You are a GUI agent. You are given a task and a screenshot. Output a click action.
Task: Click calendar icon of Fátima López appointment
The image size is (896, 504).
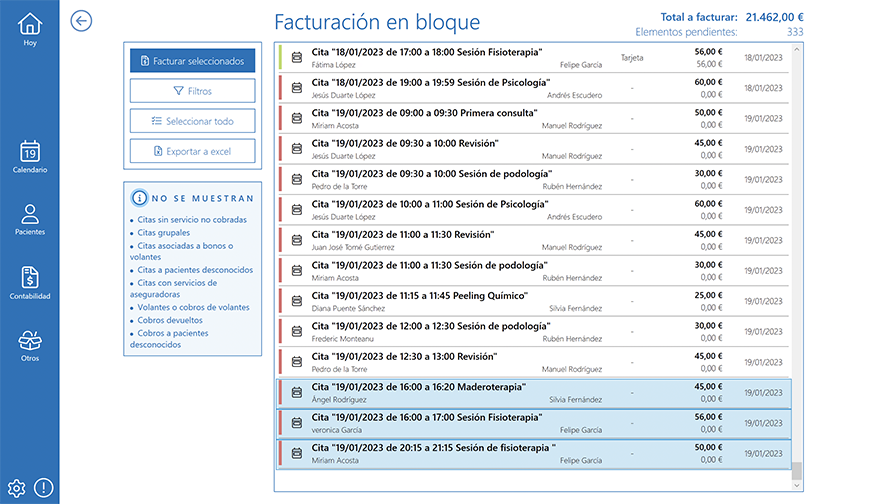click(x=297, y=57)
